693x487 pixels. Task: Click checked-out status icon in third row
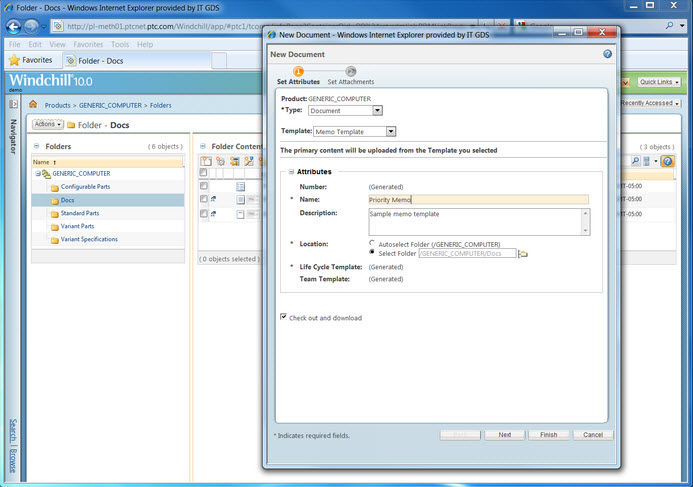pos(213,214)
